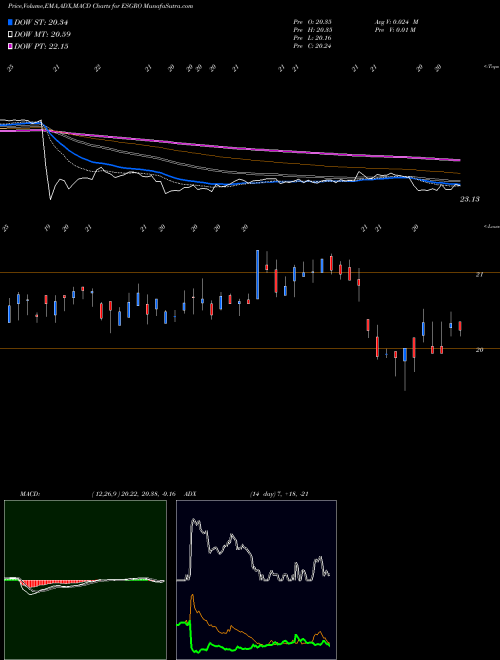
Task: Click the 20 price axis label
Action: (x=479, y=350)
